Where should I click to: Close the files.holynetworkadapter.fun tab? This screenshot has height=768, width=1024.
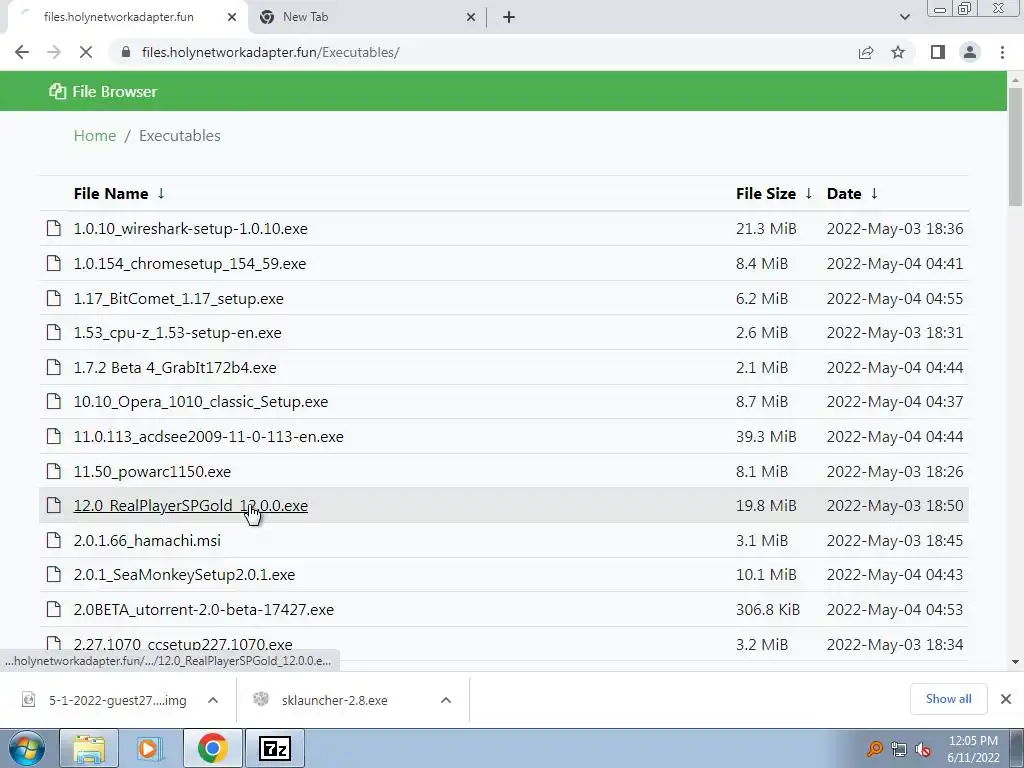tap(232, 17)
